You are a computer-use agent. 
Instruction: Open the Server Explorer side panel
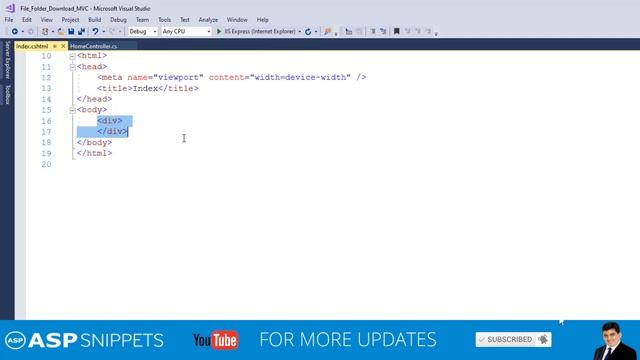tap(7, 60)
